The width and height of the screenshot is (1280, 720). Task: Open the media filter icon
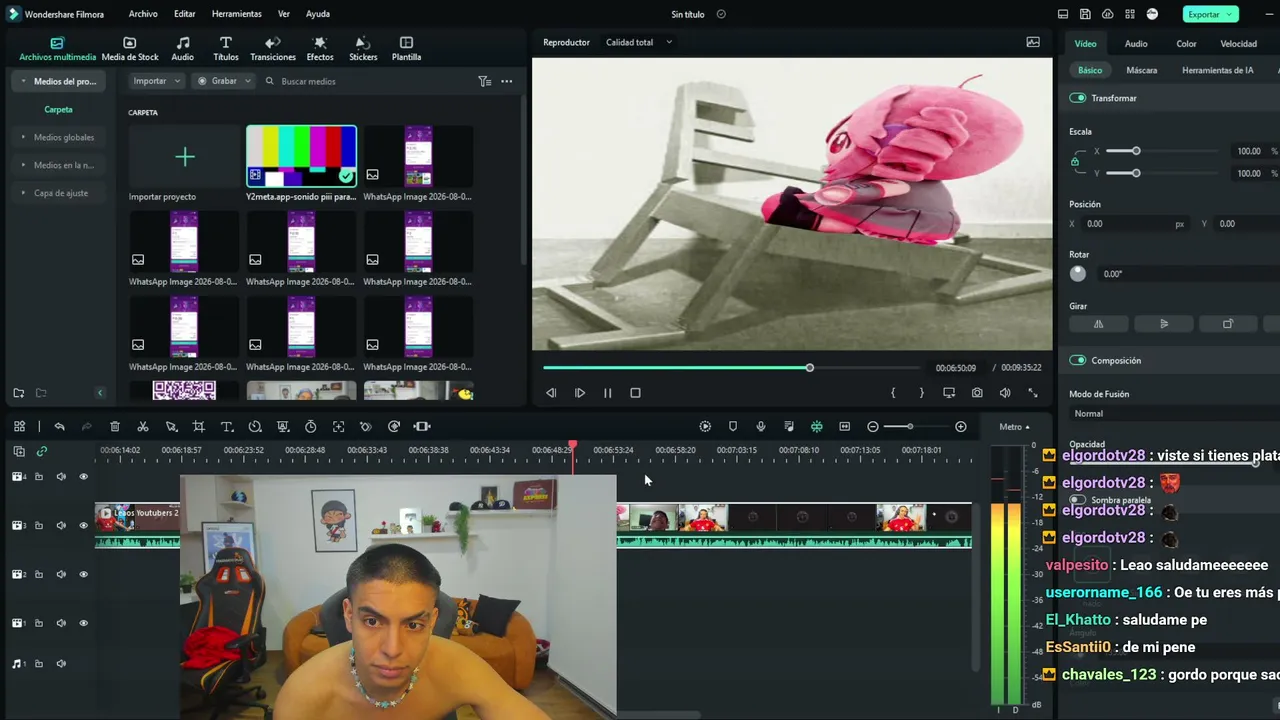click(x=484, y=81)
